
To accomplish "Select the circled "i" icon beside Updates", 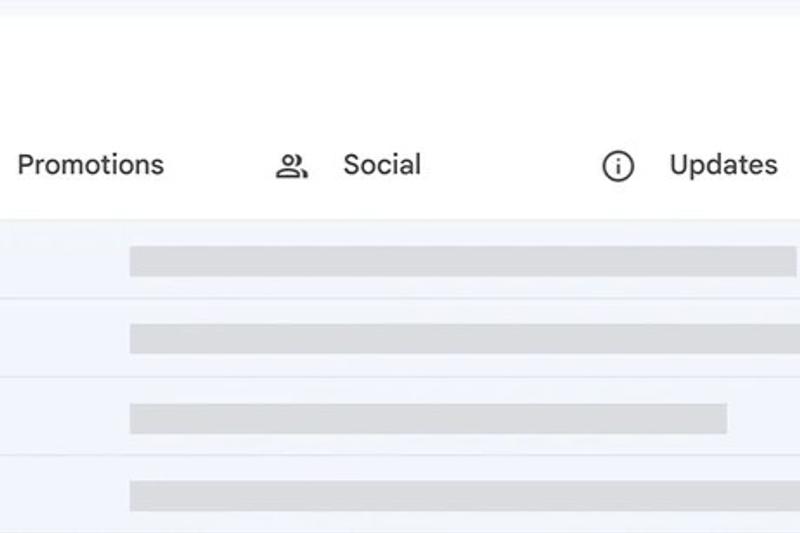I will click(618, 166).
